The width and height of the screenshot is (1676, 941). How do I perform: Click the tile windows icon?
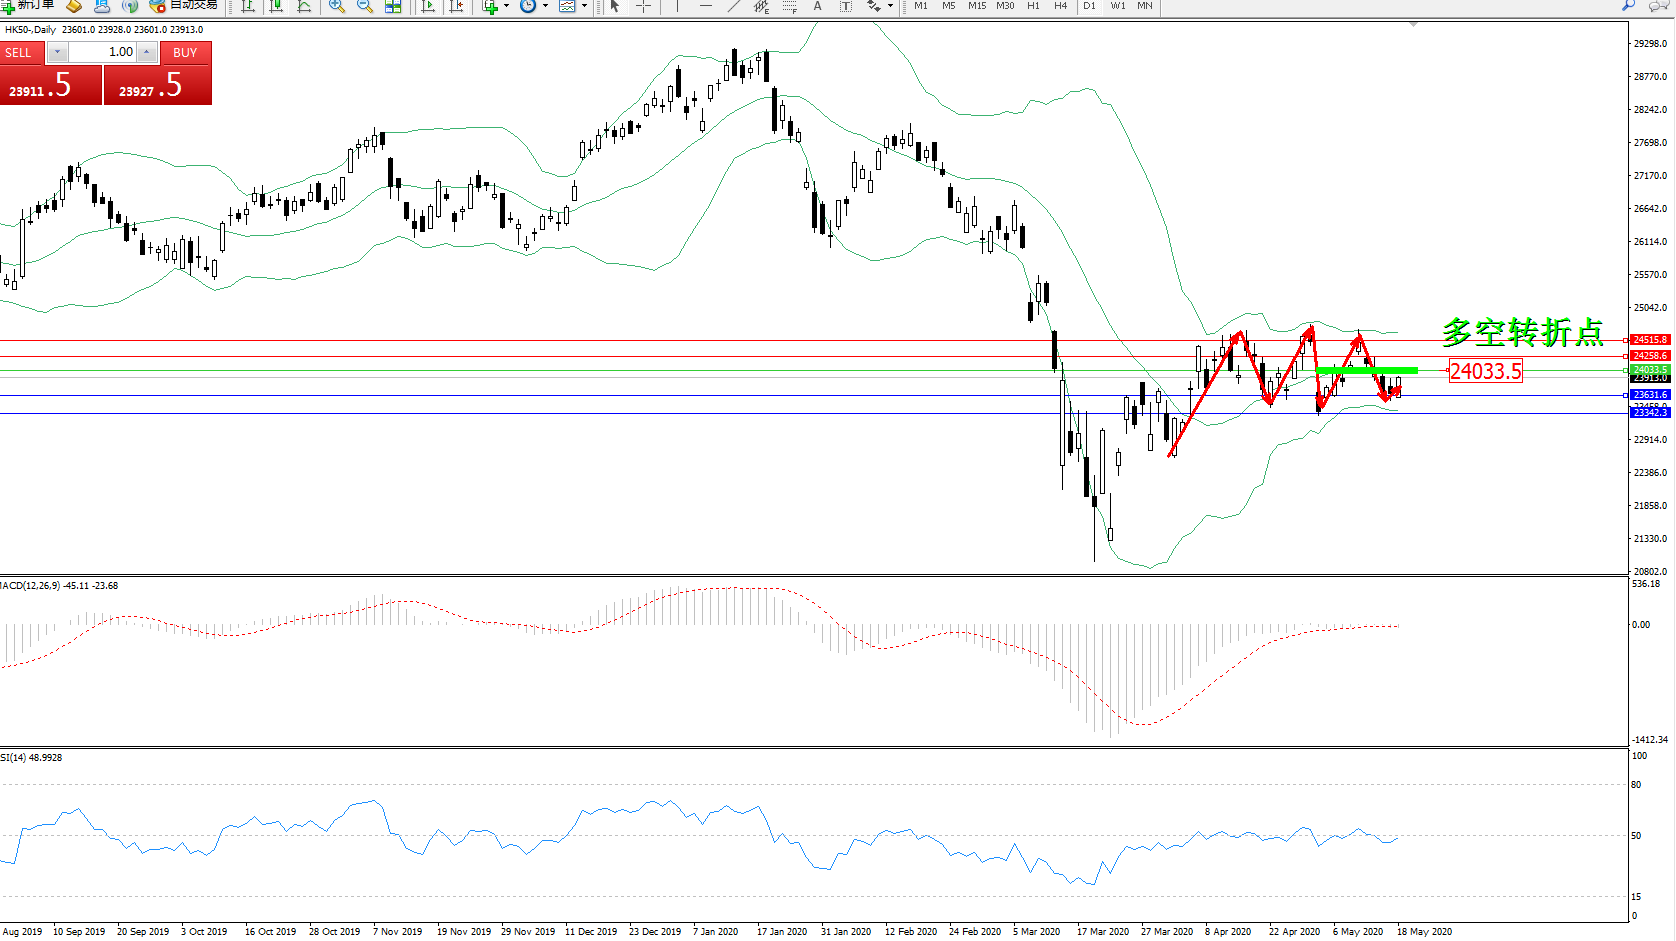pyautogui.click(x=393, y=6)
